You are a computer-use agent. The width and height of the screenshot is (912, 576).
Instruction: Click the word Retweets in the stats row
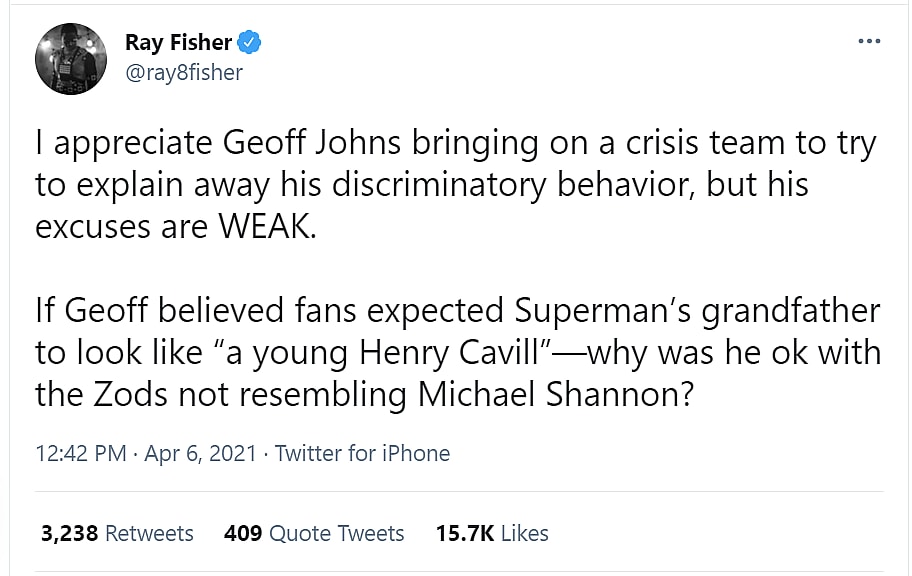point(149,533)
